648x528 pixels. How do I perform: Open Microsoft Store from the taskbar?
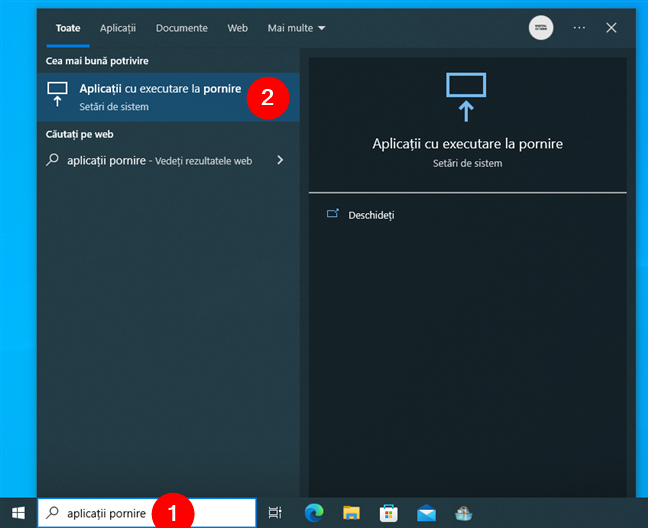click(x=388, y=513)
